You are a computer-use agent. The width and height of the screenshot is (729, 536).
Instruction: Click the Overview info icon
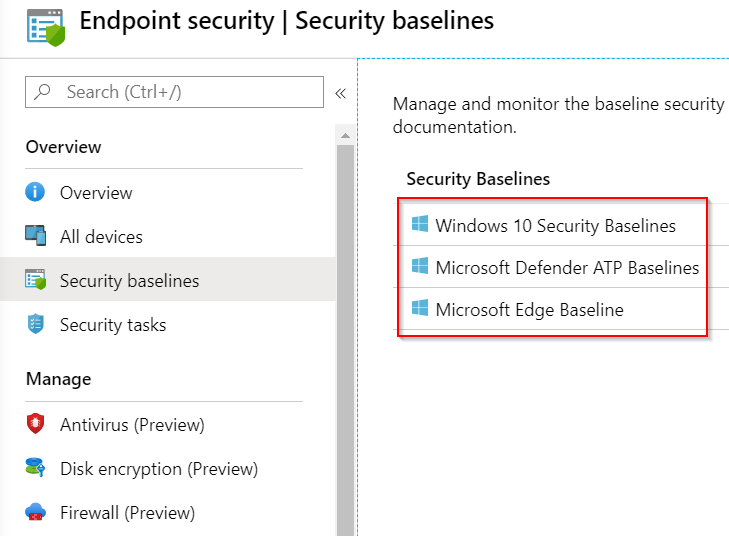point(35,192)
